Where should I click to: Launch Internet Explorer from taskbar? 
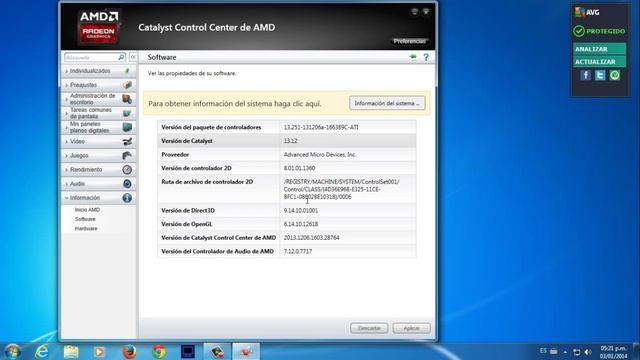42,351
